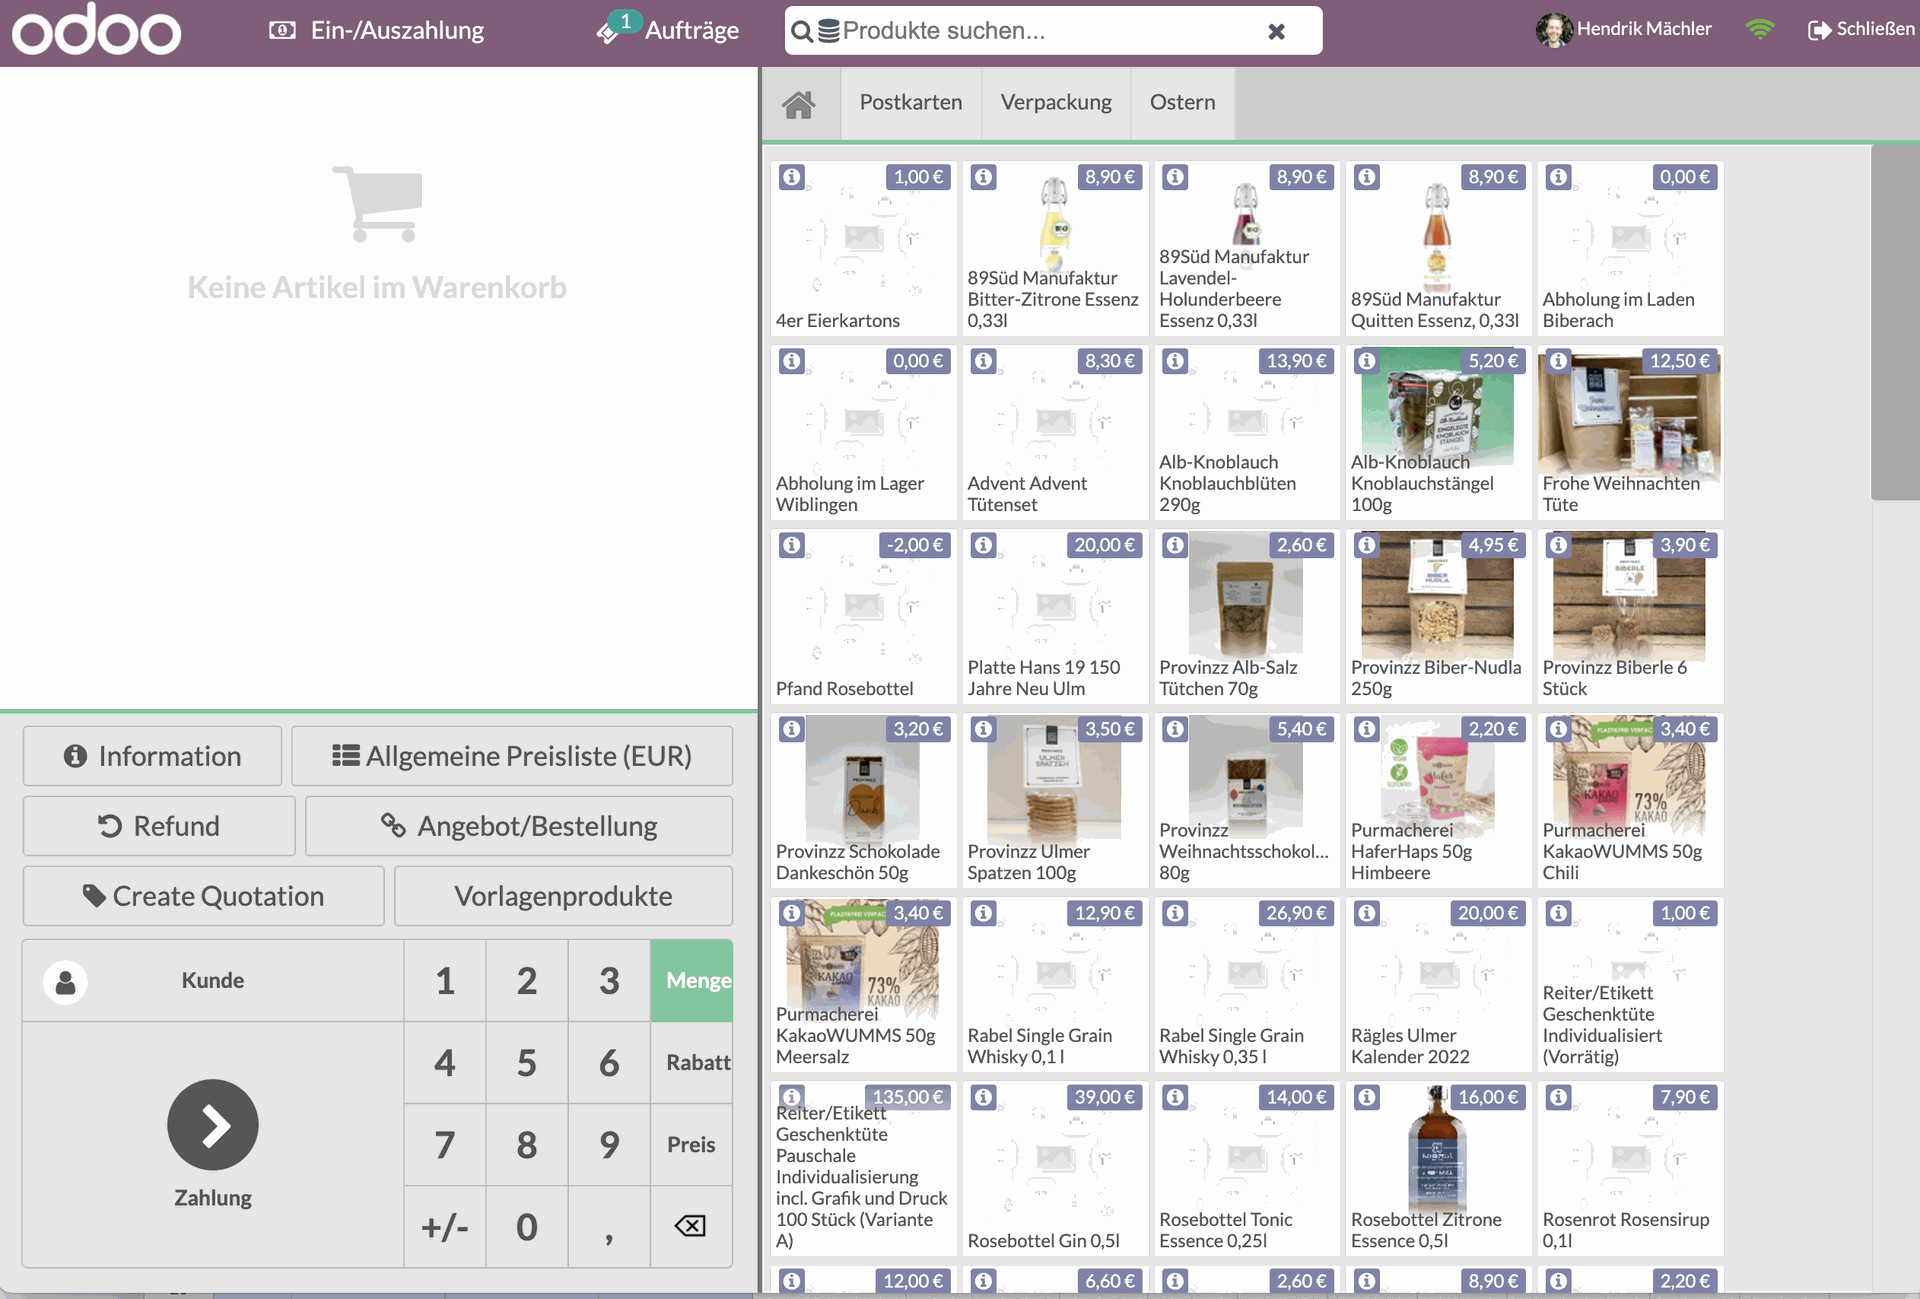Proceed to payment with arrow button
Image resolution: width=1920 pixels, height=1299 pixels.
[213, 1125]
